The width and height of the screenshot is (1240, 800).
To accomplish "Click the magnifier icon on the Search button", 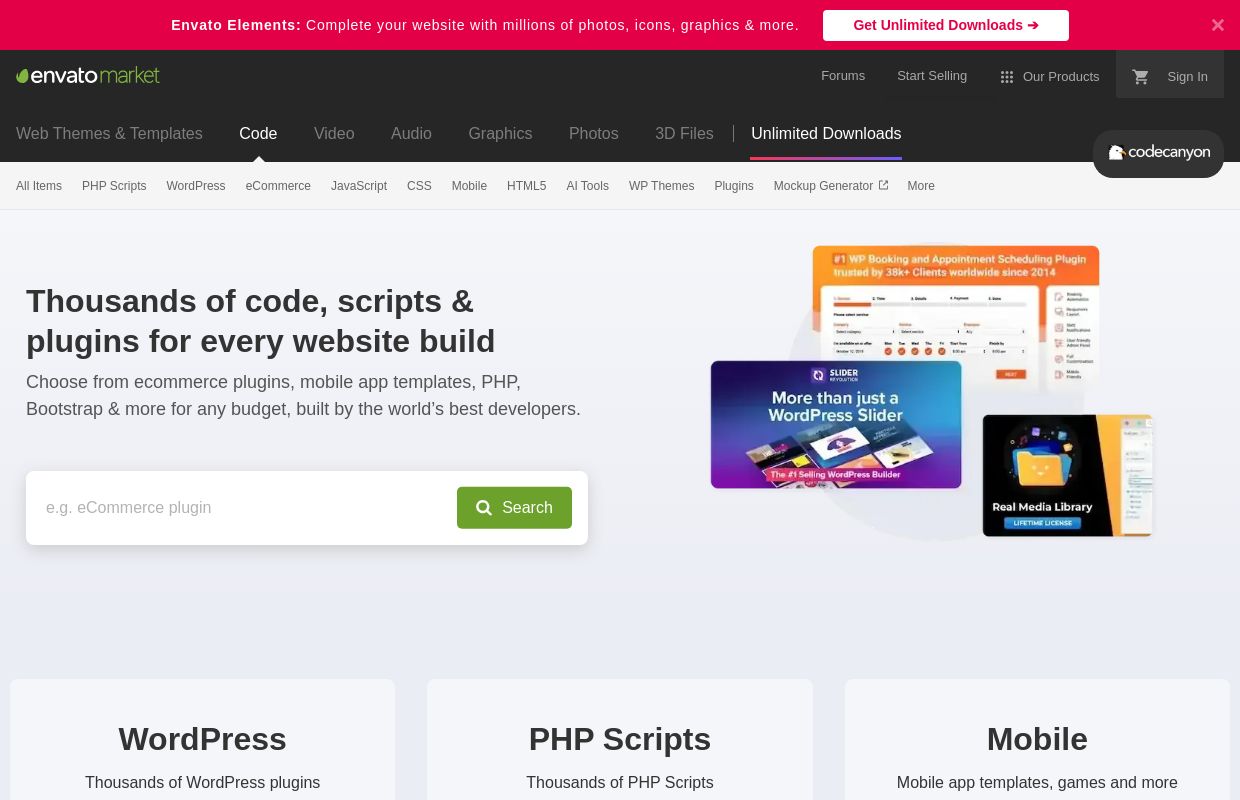I will 484,508.
